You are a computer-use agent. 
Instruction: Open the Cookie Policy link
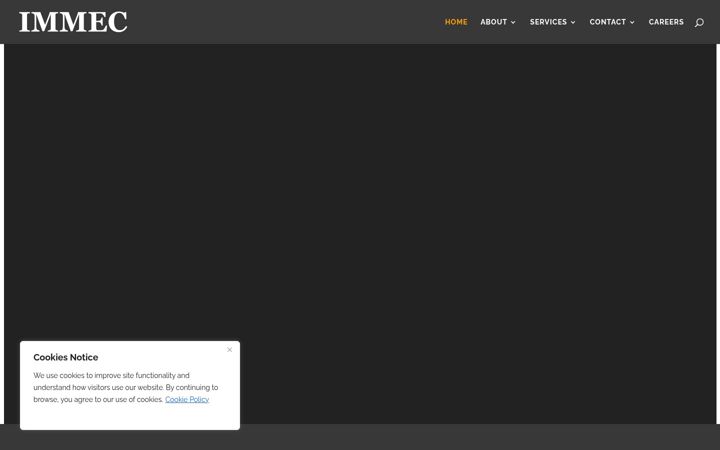[x=187, y=399]
